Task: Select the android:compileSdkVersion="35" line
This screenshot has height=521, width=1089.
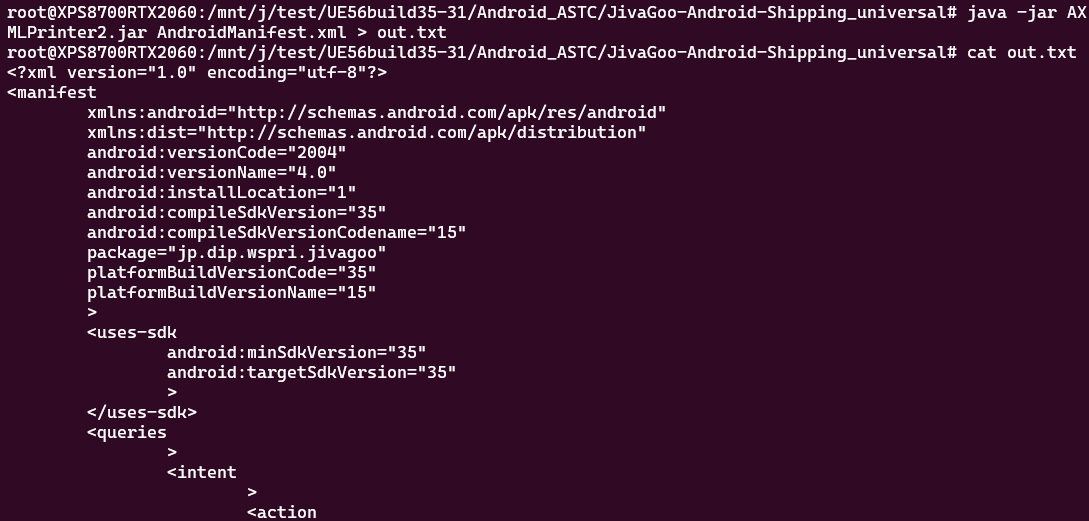Action: point(236,212)
